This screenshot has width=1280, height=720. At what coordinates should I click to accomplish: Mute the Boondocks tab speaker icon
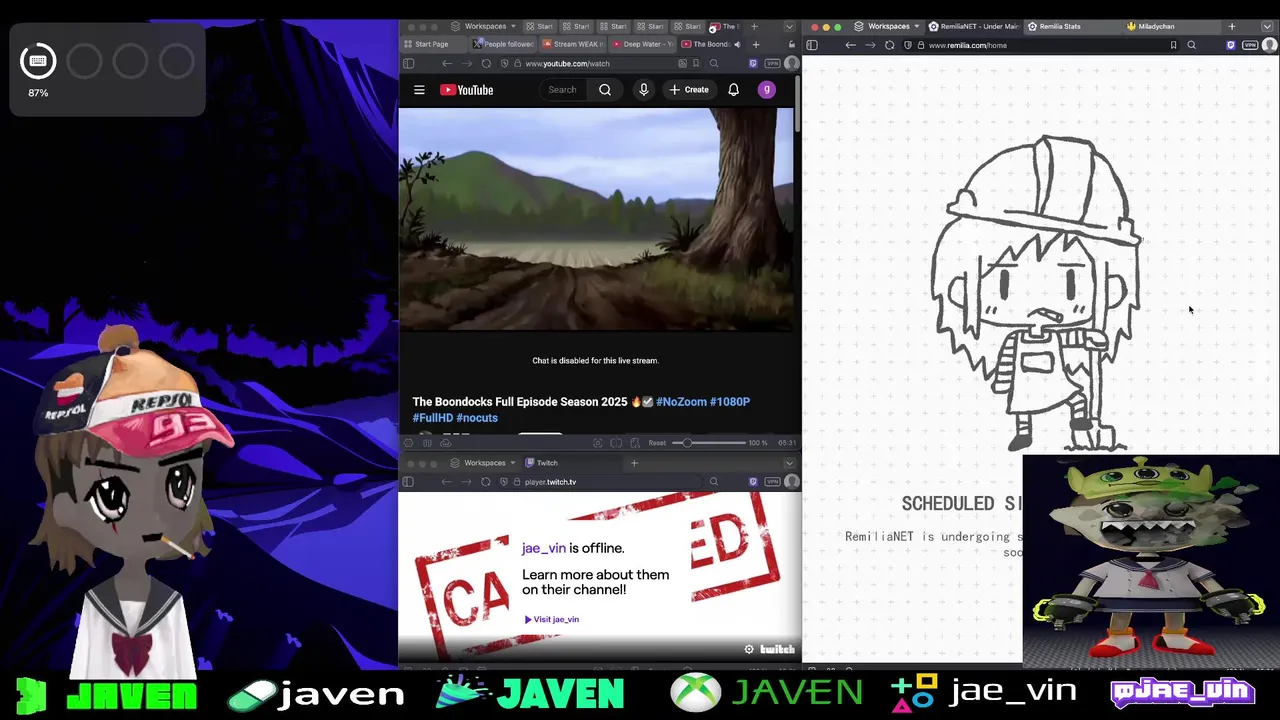point(737,44)
